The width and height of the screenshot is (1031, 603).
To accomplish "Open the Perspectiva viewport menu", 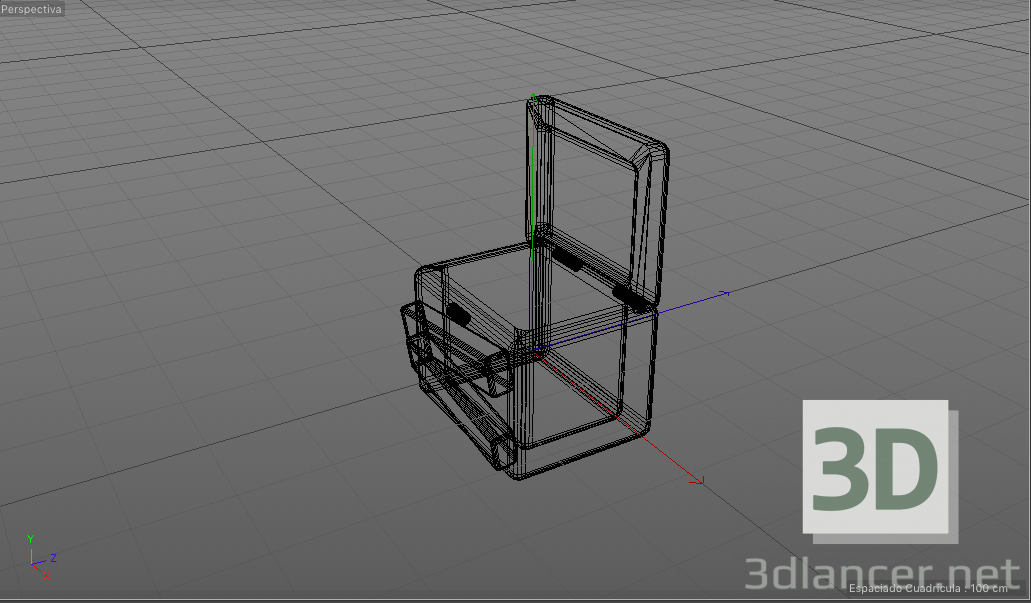I will (30, 8).
